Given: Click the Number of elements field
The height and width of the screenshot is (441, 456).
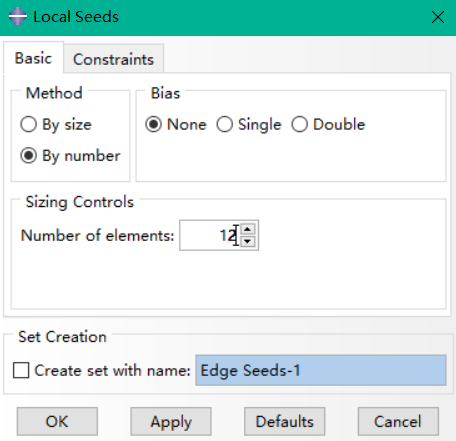Looking at the screenshot, I should pos(210,235).
